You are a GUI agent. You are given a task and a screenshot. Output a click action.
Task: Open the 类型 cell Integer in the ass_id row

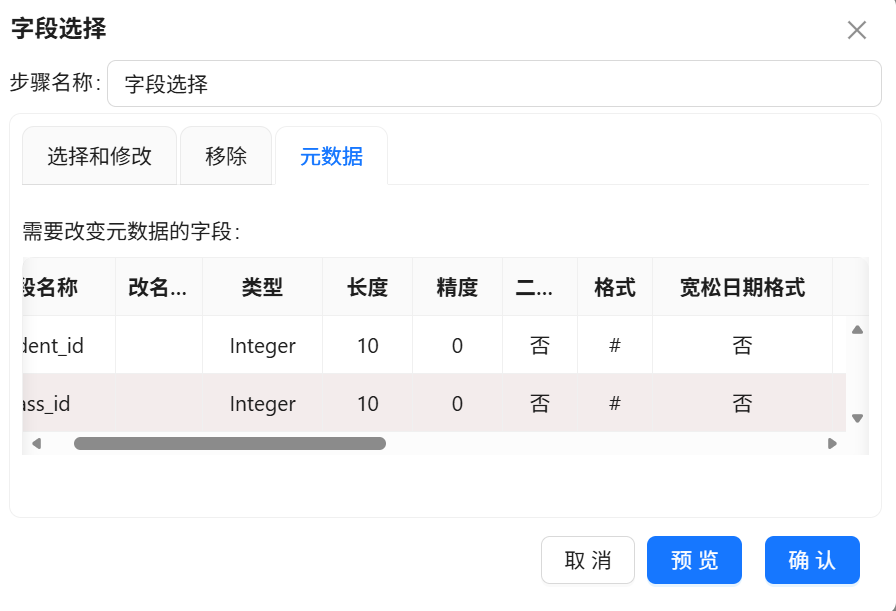(x=262, y=404)
